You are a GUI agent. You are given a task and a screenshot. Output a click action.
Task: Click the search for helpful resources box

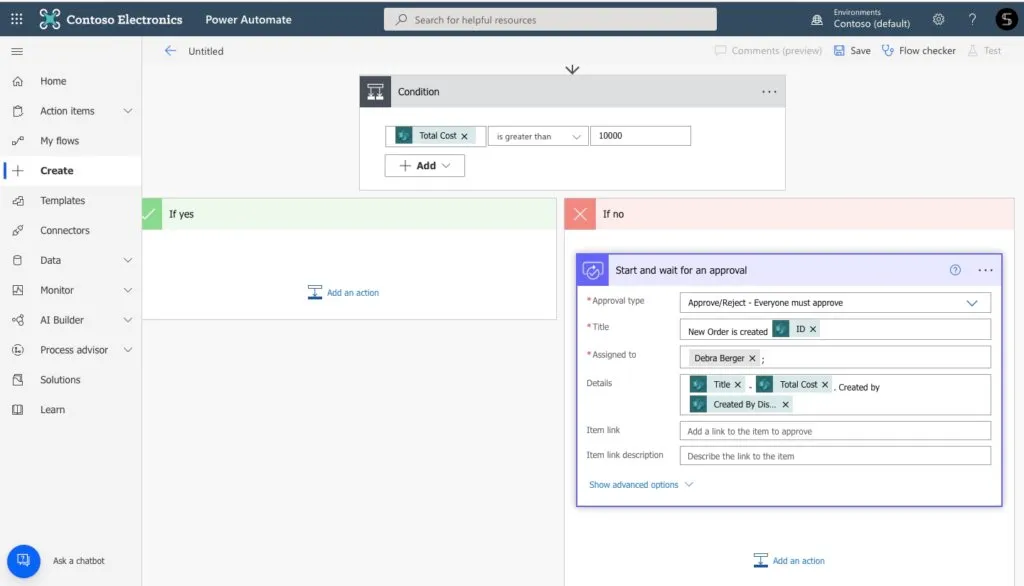(x=550, y=20)
